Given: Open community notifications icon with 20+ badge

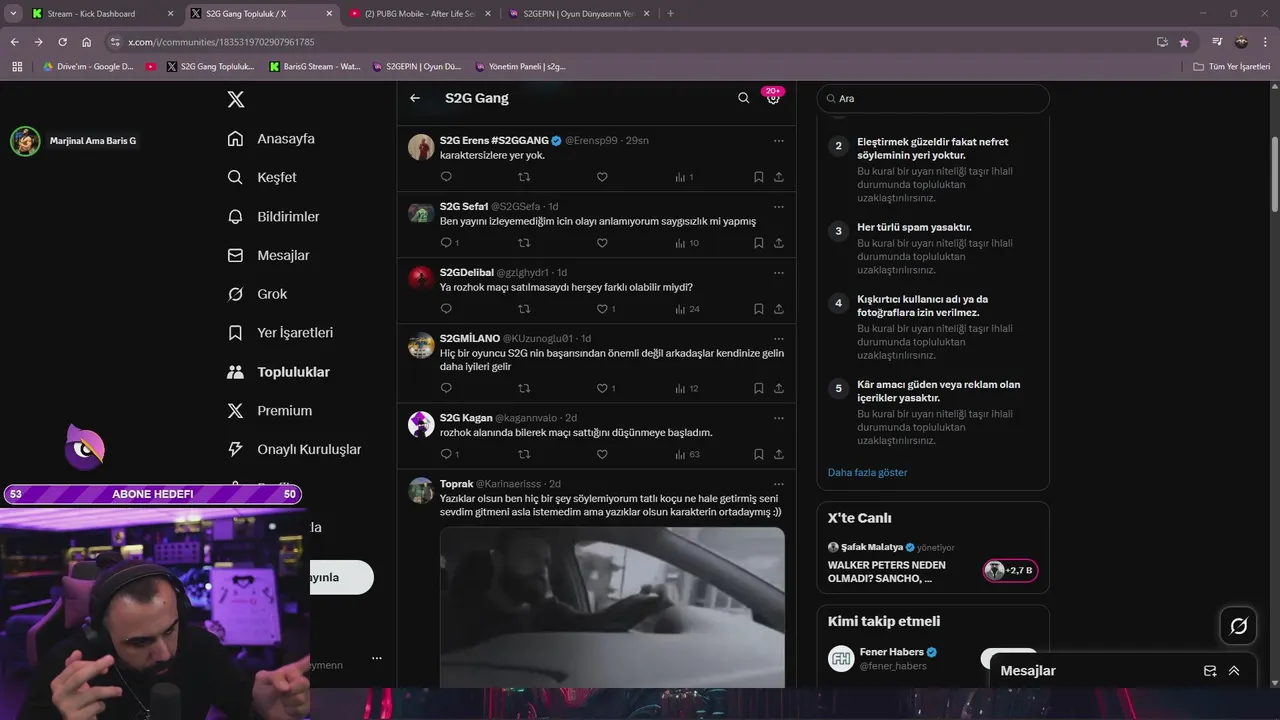Looking at the screenshot, I should (773, 97).
